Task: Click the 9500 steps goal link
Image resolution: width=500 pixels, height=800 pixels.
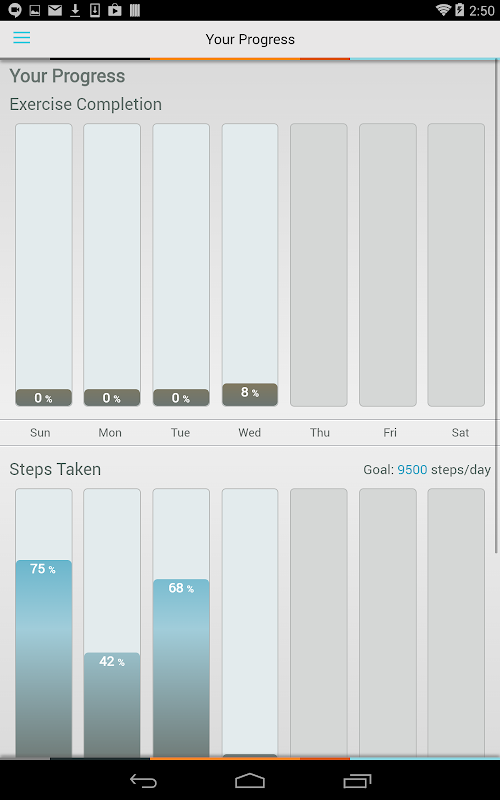Action: [x=412, y=469]
